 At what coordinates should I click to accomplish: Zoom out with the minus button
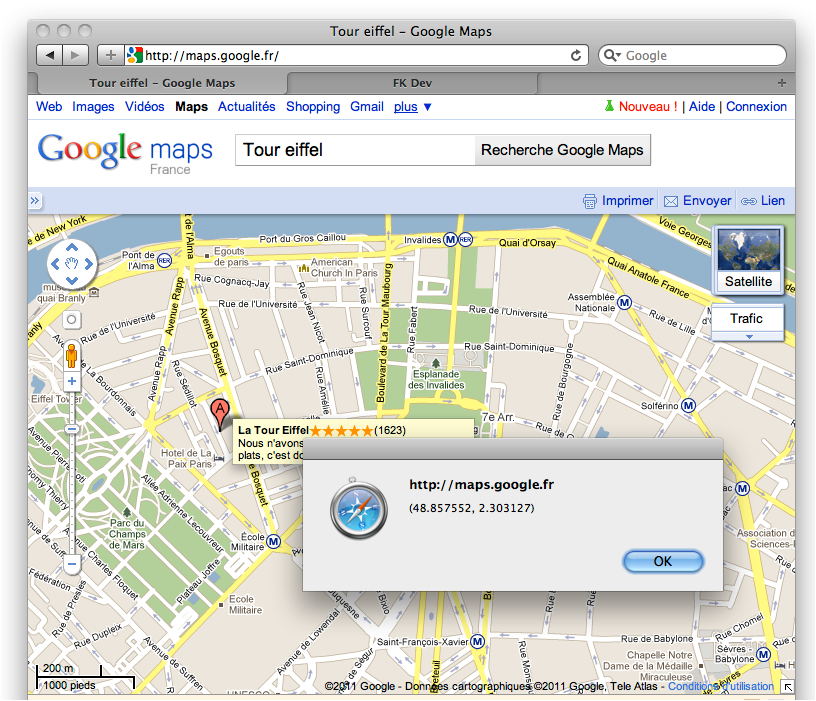pyautogui.click(x=72, y=564)
